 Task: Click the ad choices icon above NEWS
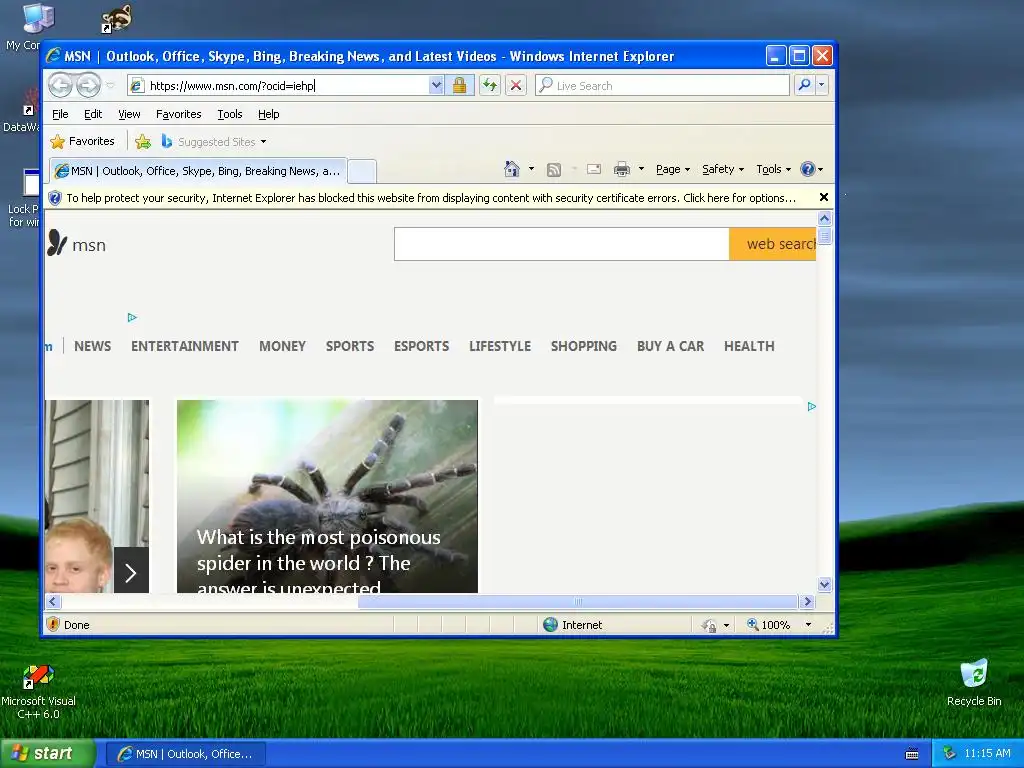132,317
